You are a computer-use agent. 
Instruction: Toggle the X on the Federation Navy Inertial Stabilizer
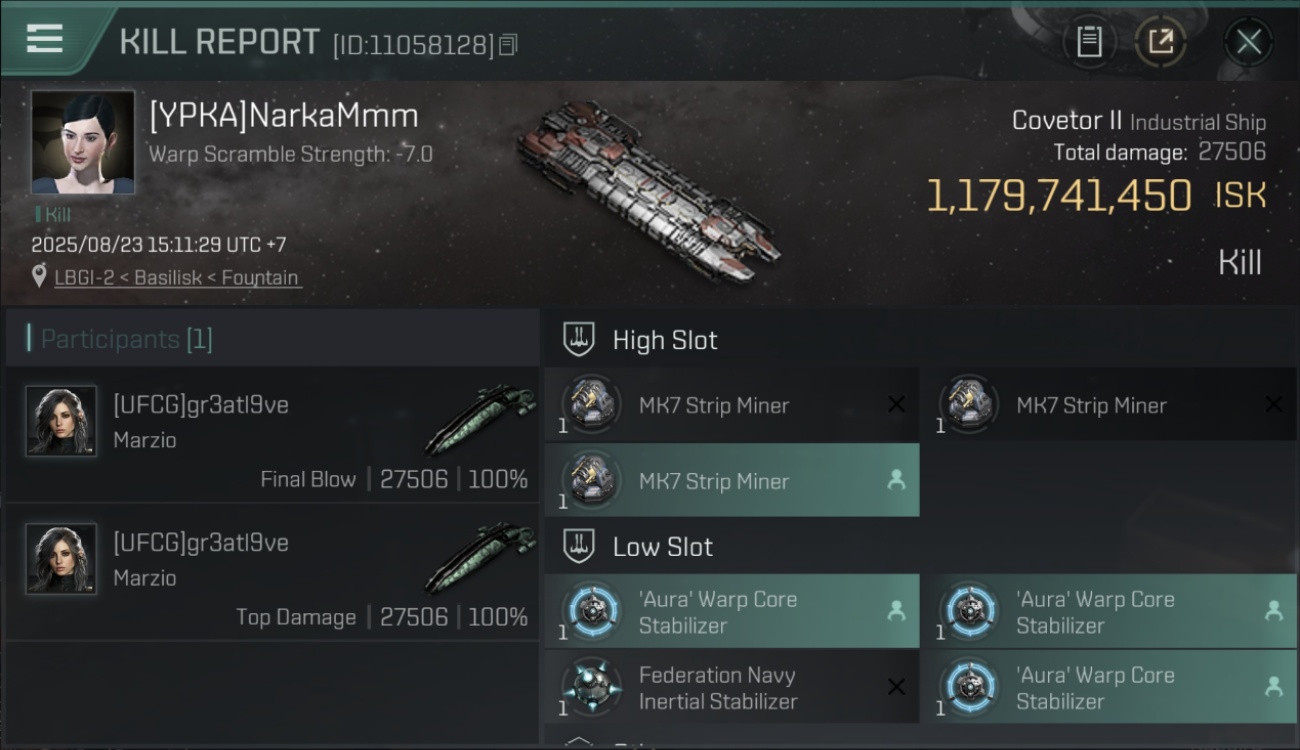[896, 687]
